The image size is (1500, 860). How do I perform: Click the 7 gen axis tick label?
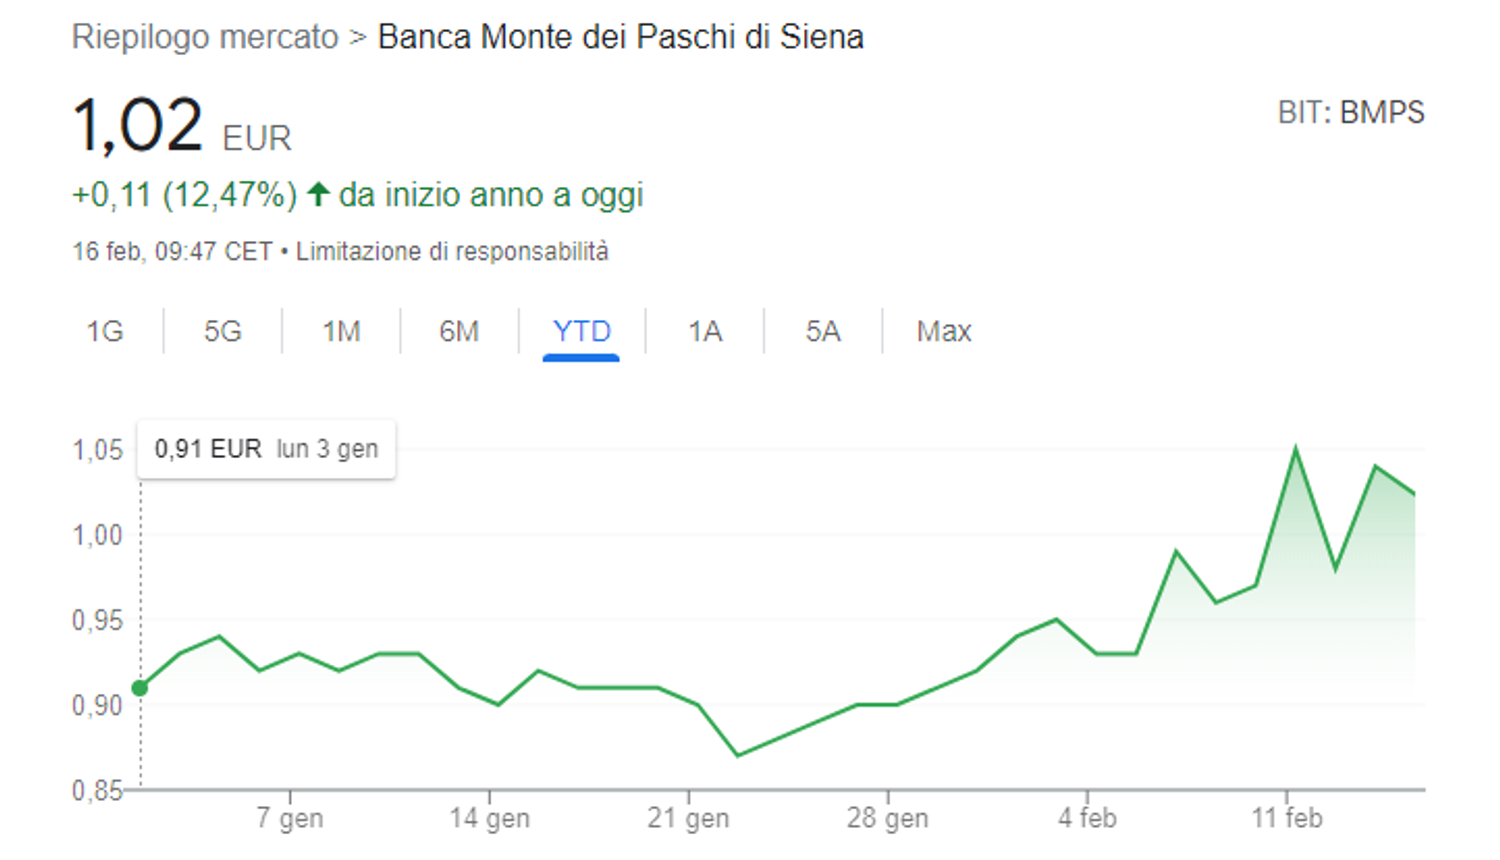pos(290,818)
